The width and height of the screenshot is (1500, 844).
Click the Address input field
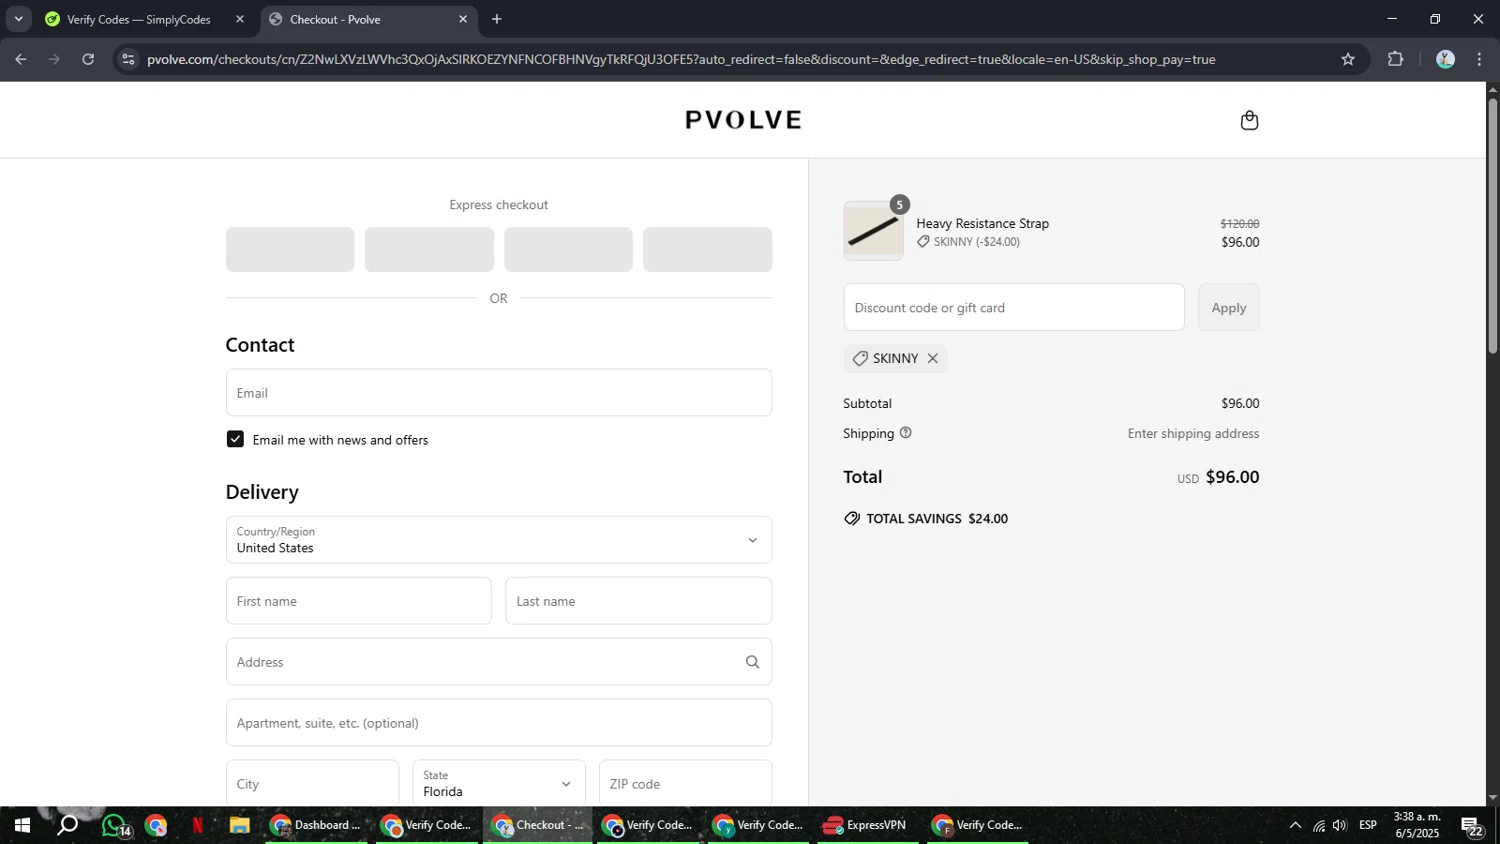(499, 662)
